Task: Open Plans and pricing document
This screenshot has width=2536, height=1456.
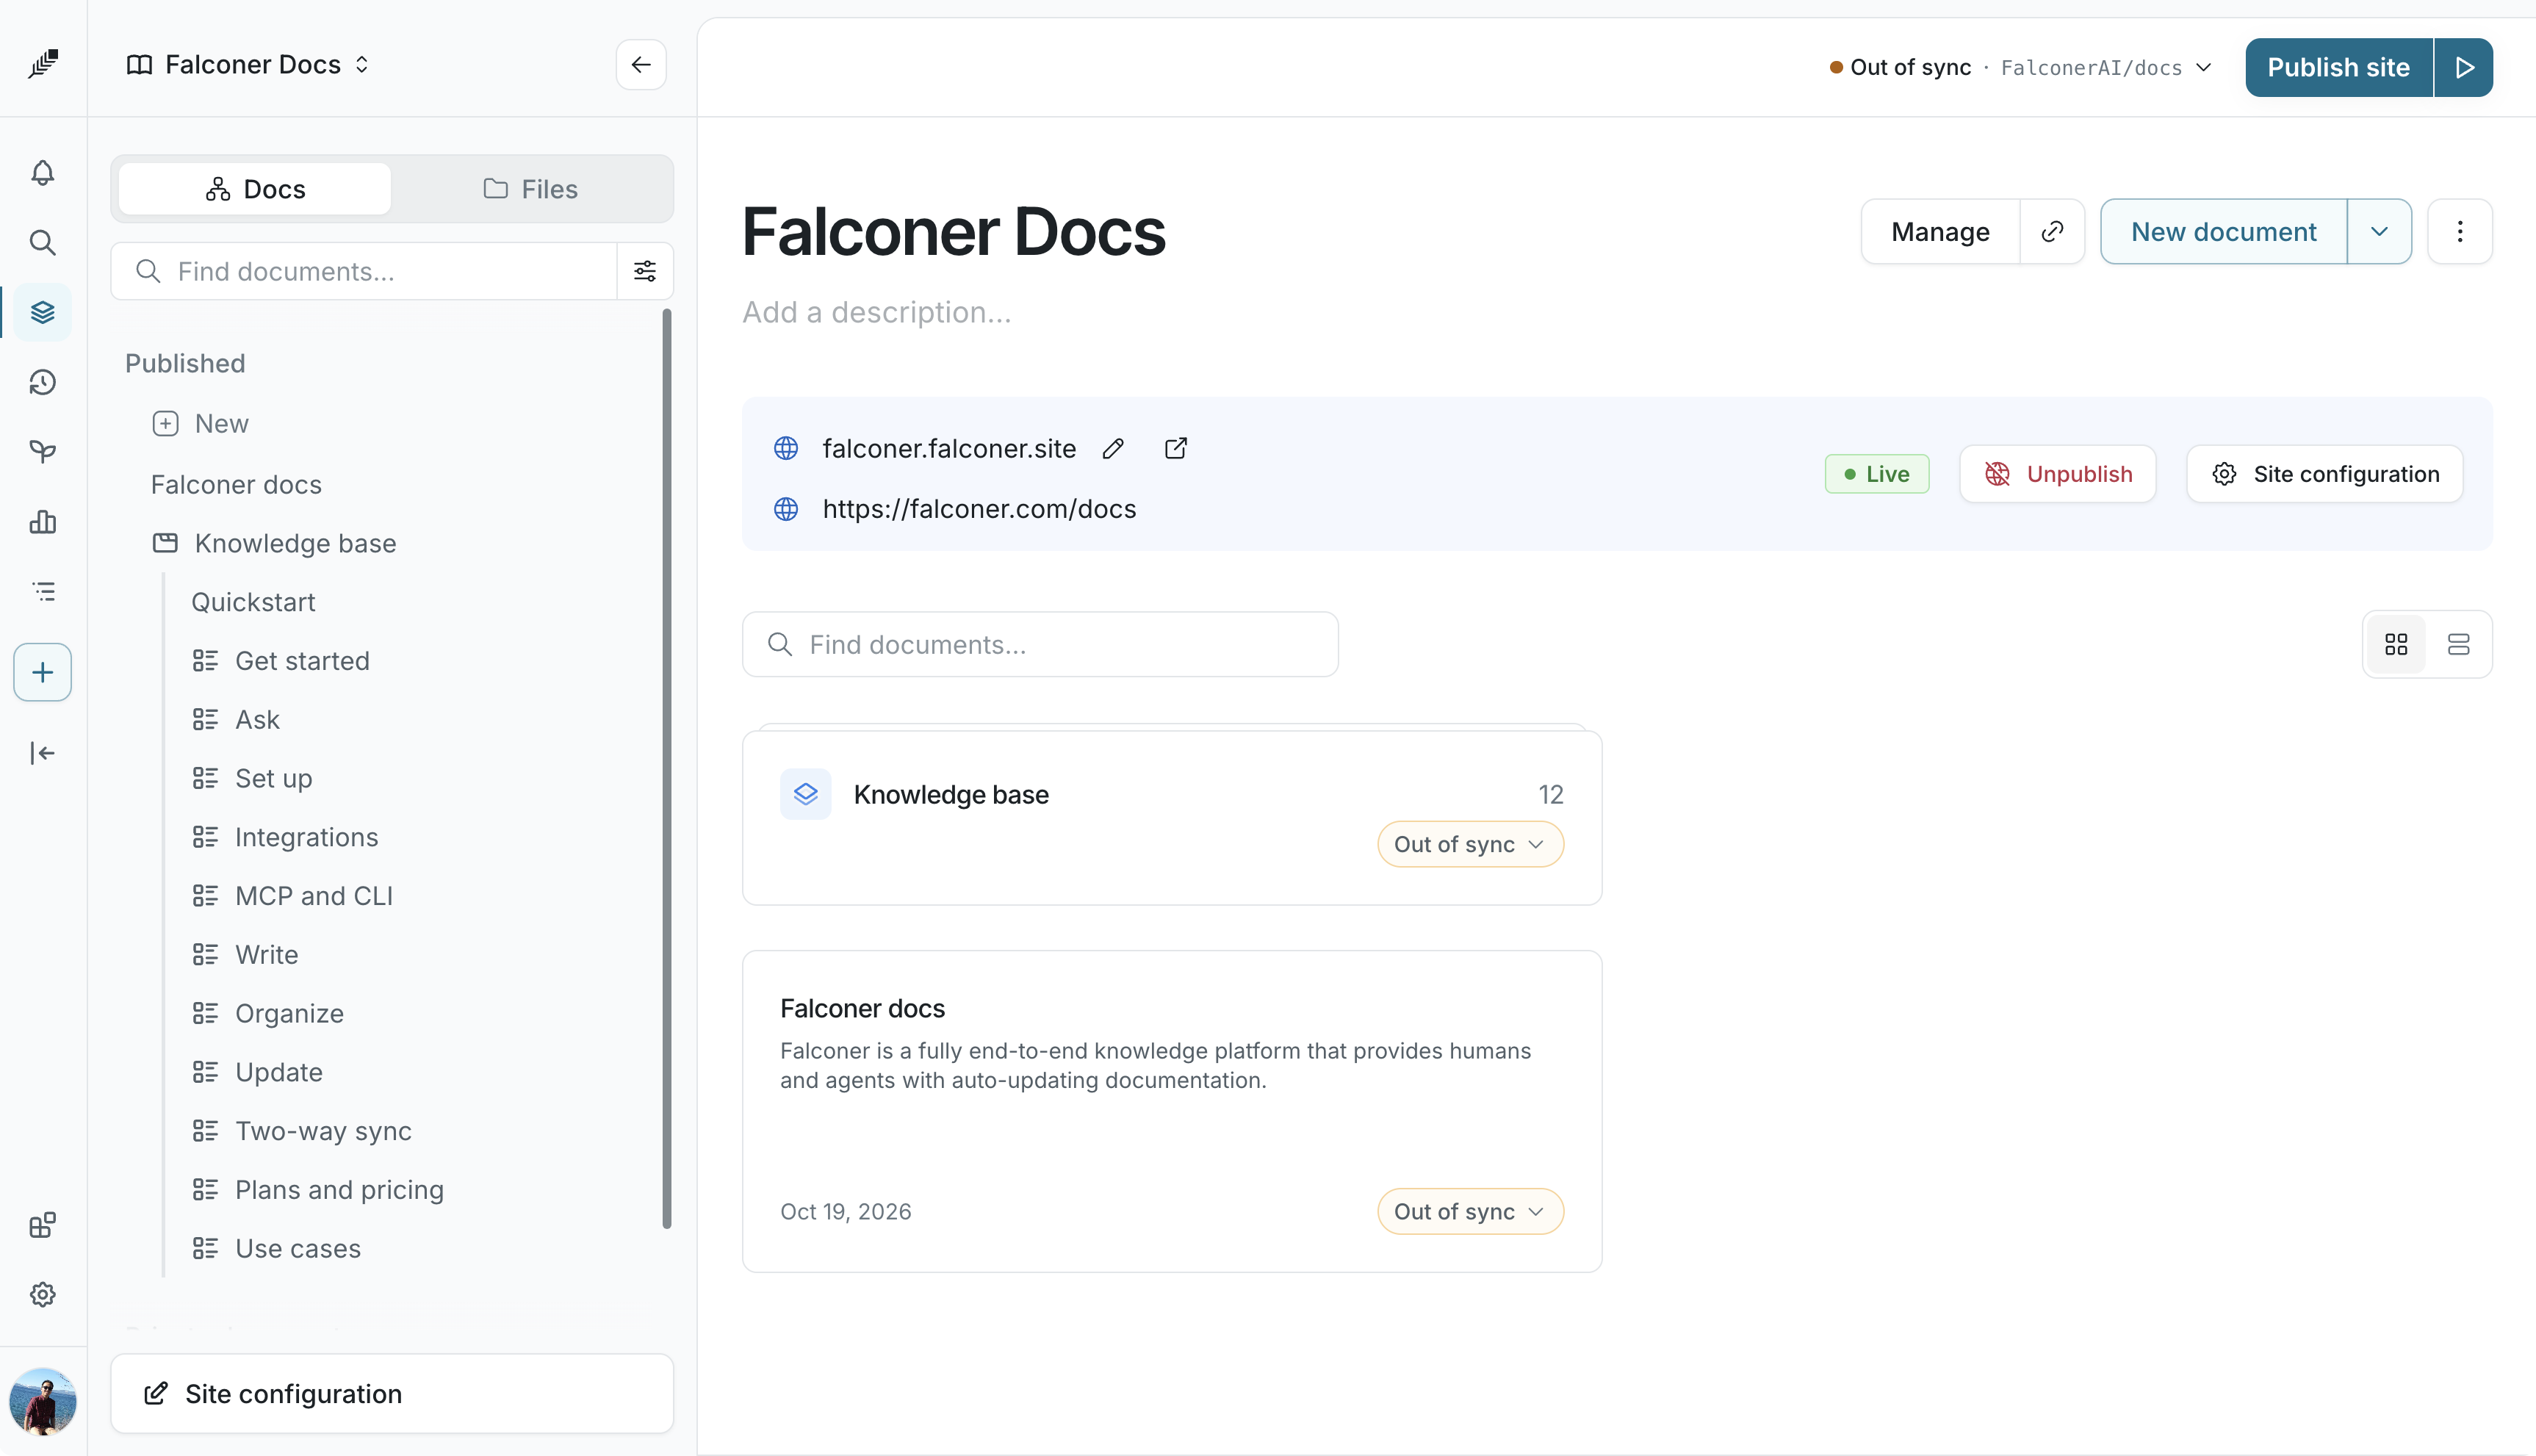Action: [339, 1190]
